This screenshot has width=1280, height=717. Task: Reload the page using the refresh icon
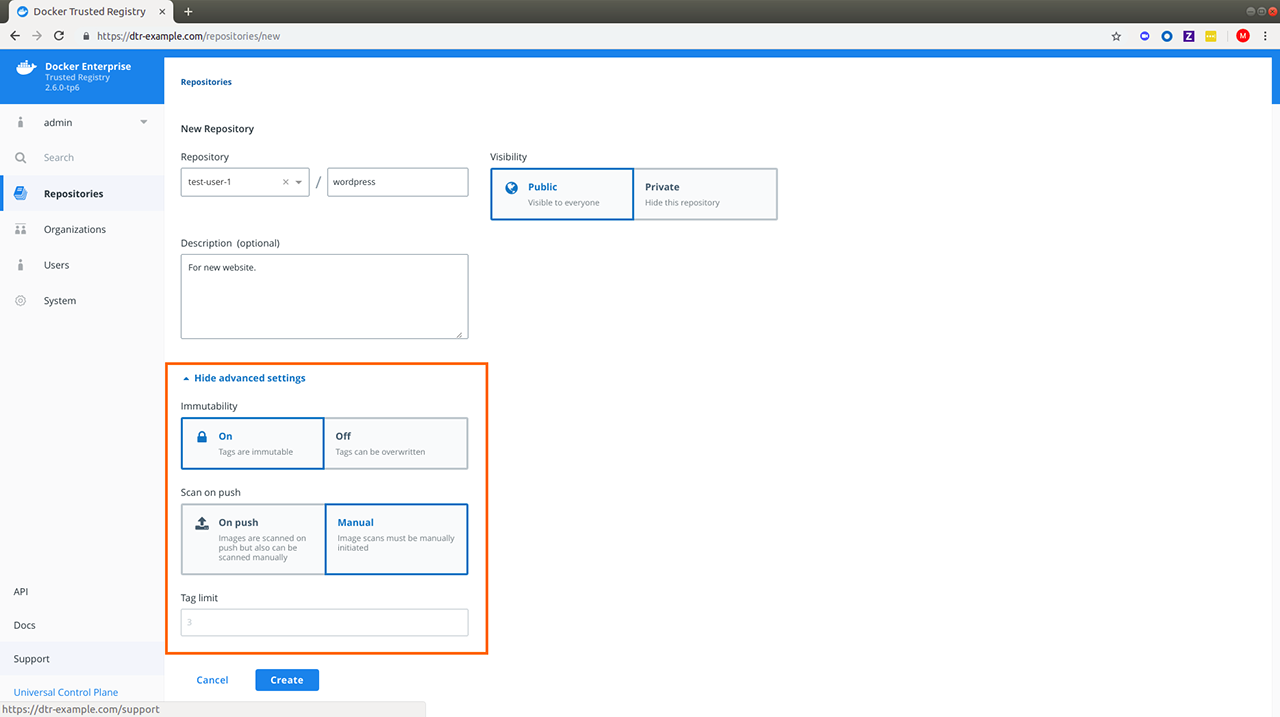[59, 36]
